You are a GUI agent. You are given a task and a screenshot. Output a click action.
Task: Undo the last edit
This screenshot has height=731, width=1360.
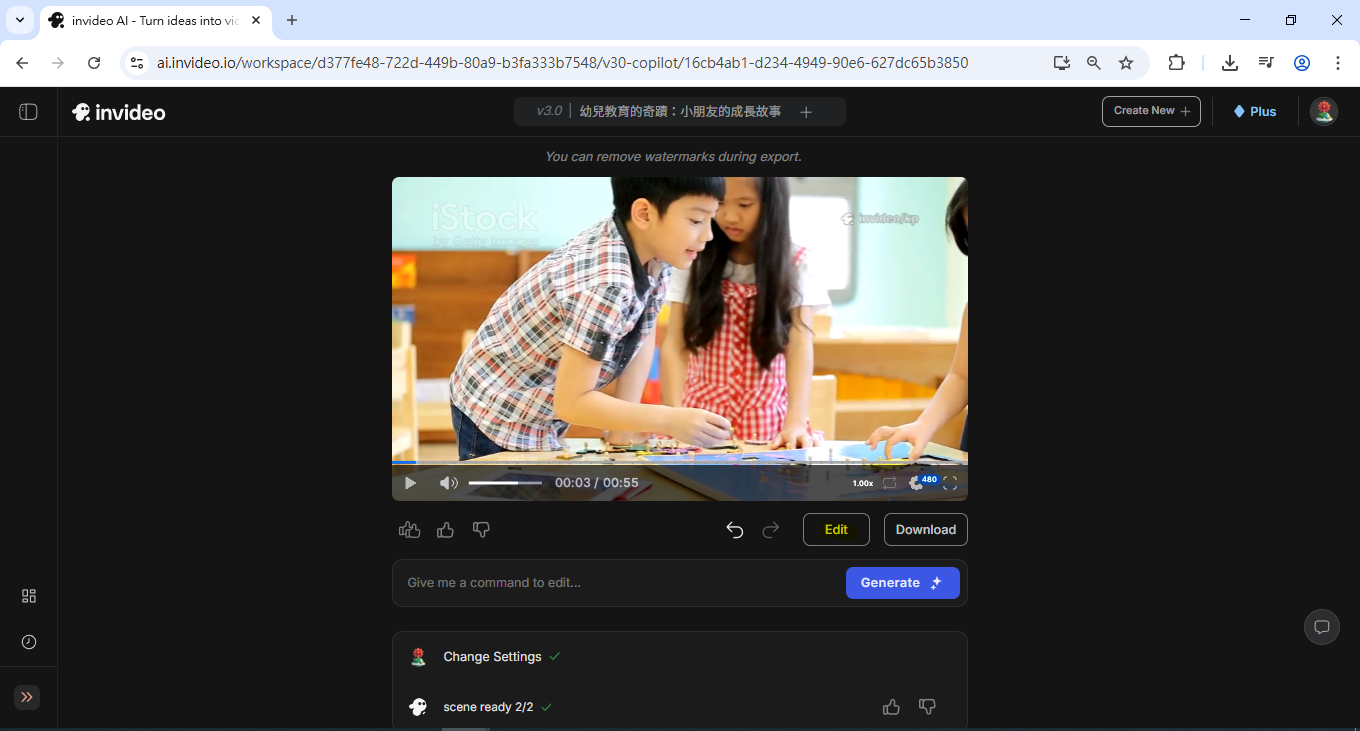[735, 530]
